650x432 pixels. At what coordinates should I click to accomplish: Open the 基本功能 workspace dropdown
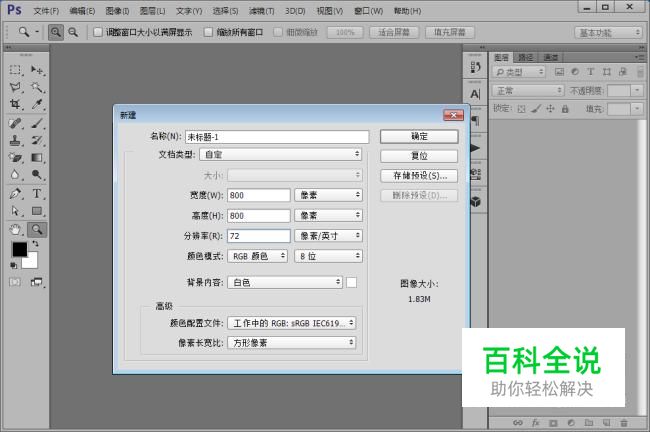click(608, 32)
